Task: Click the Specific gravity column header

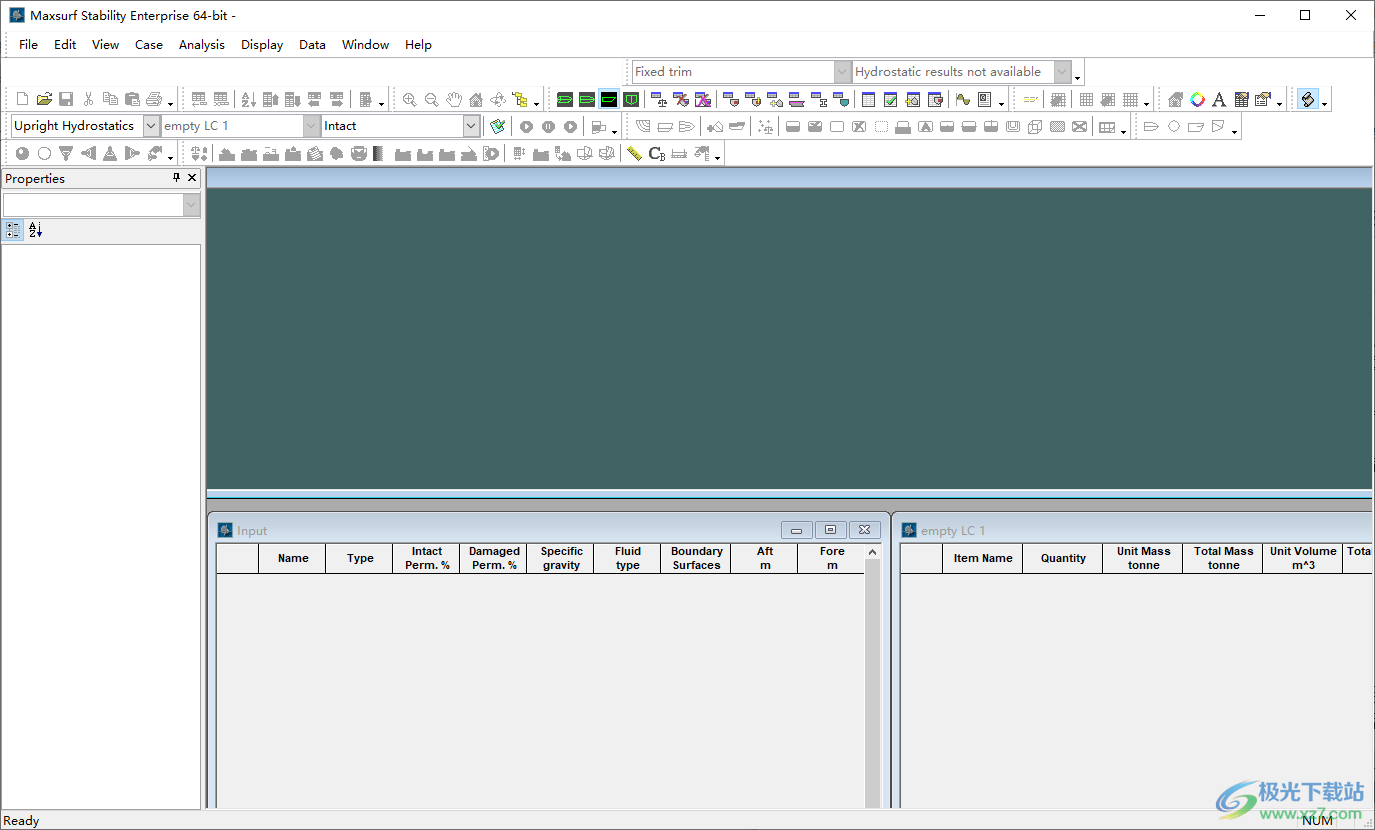Action: pyautogui.click(x=561, y=558)
